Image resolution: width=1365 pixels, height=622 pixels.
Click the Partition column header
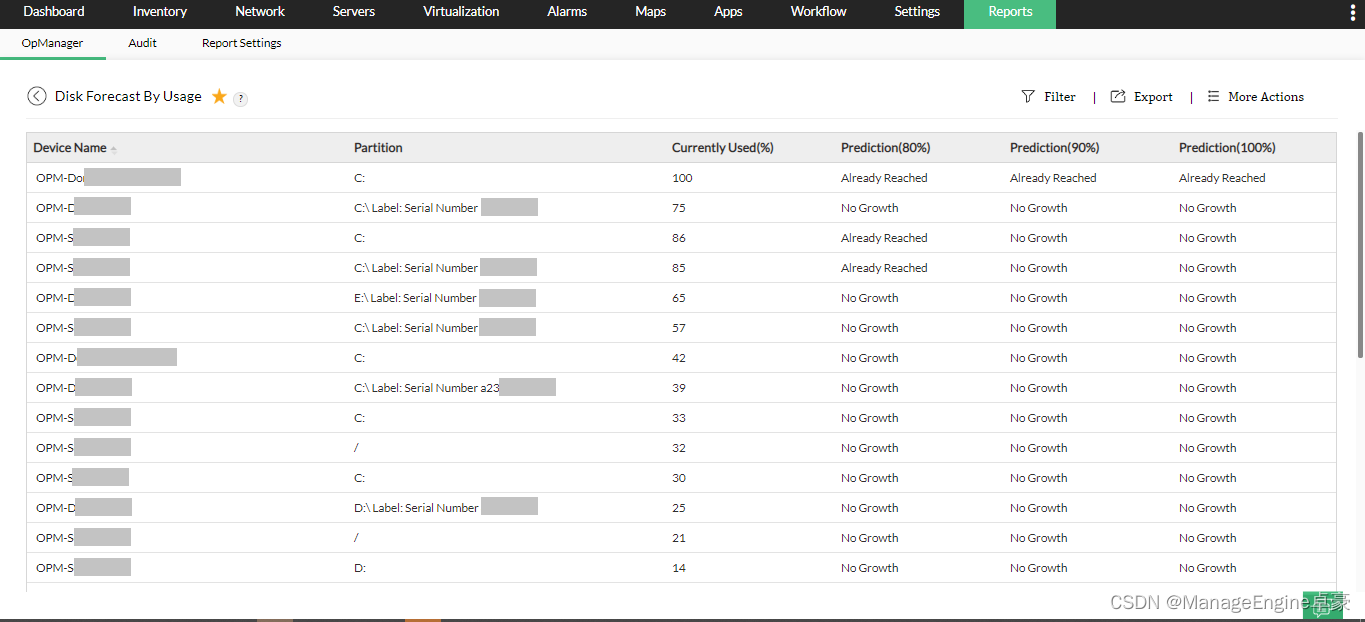click(378, 148)
